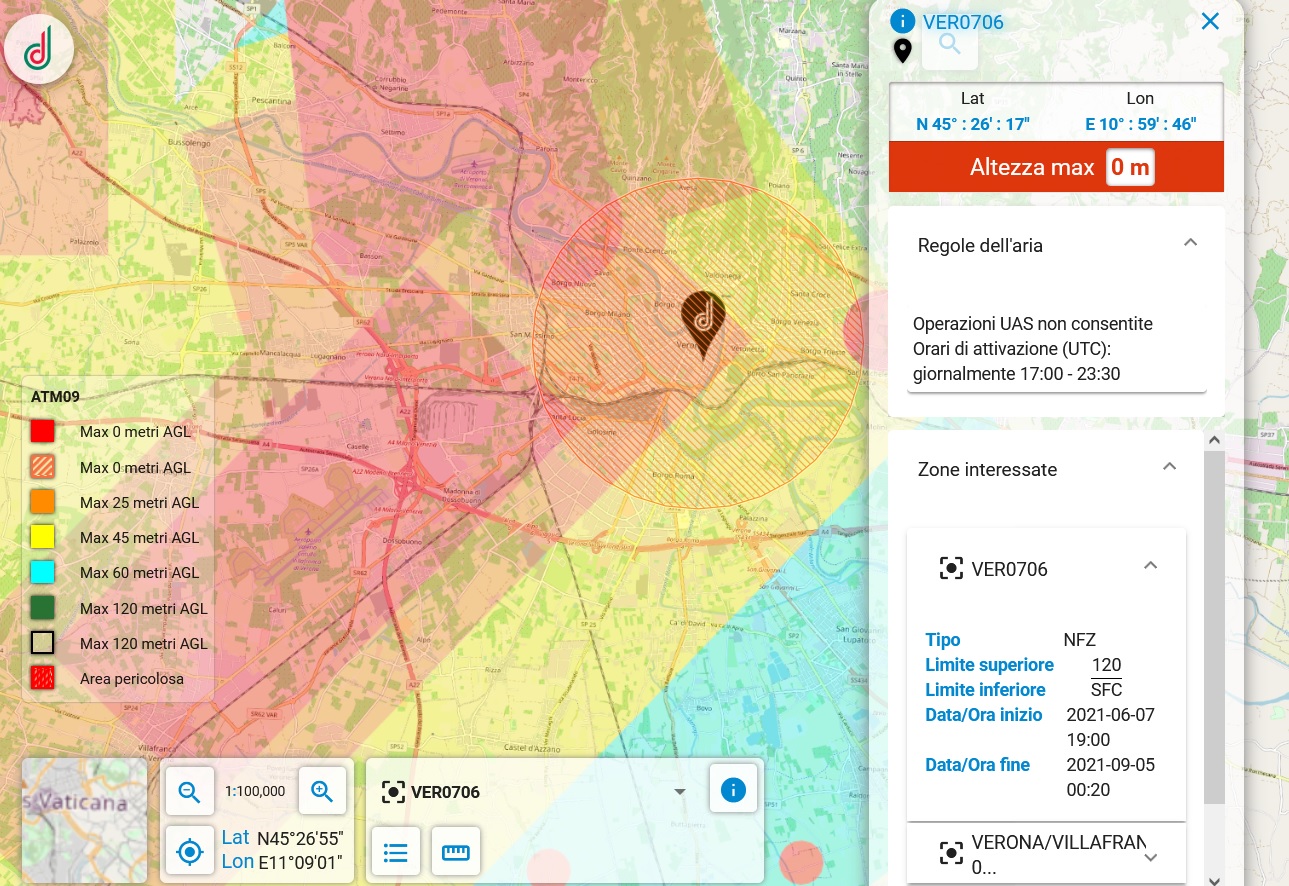The image size is (1289, 886).
Task: Click the hatched Max 0 metri AGL swatch
Action: [x=42, y=466]
